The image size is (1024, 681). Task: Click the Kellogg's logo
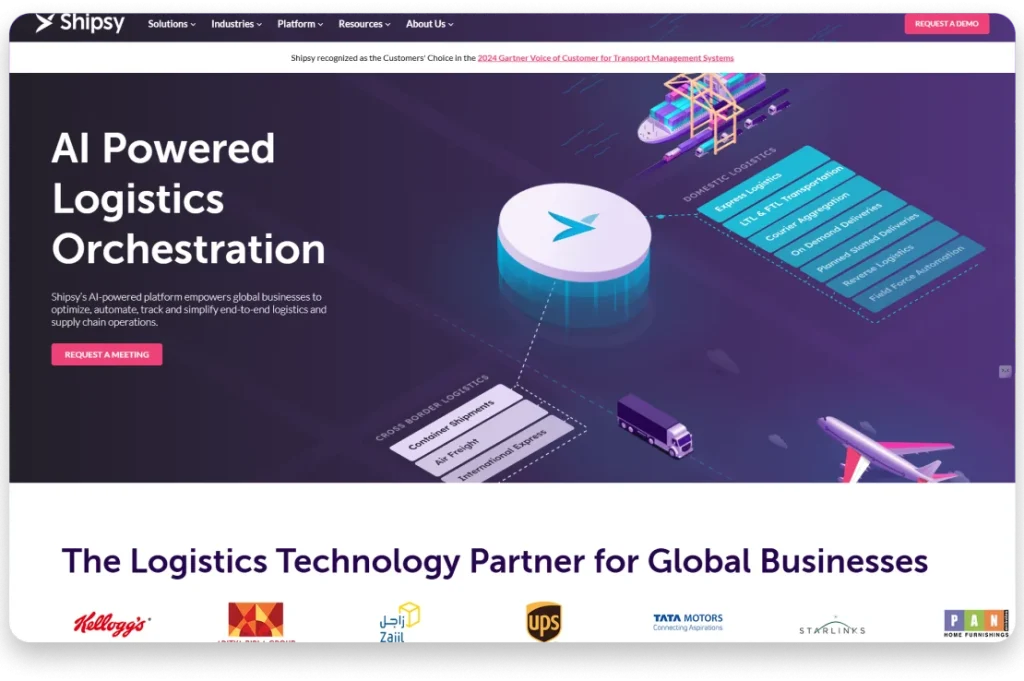(112, 625)
